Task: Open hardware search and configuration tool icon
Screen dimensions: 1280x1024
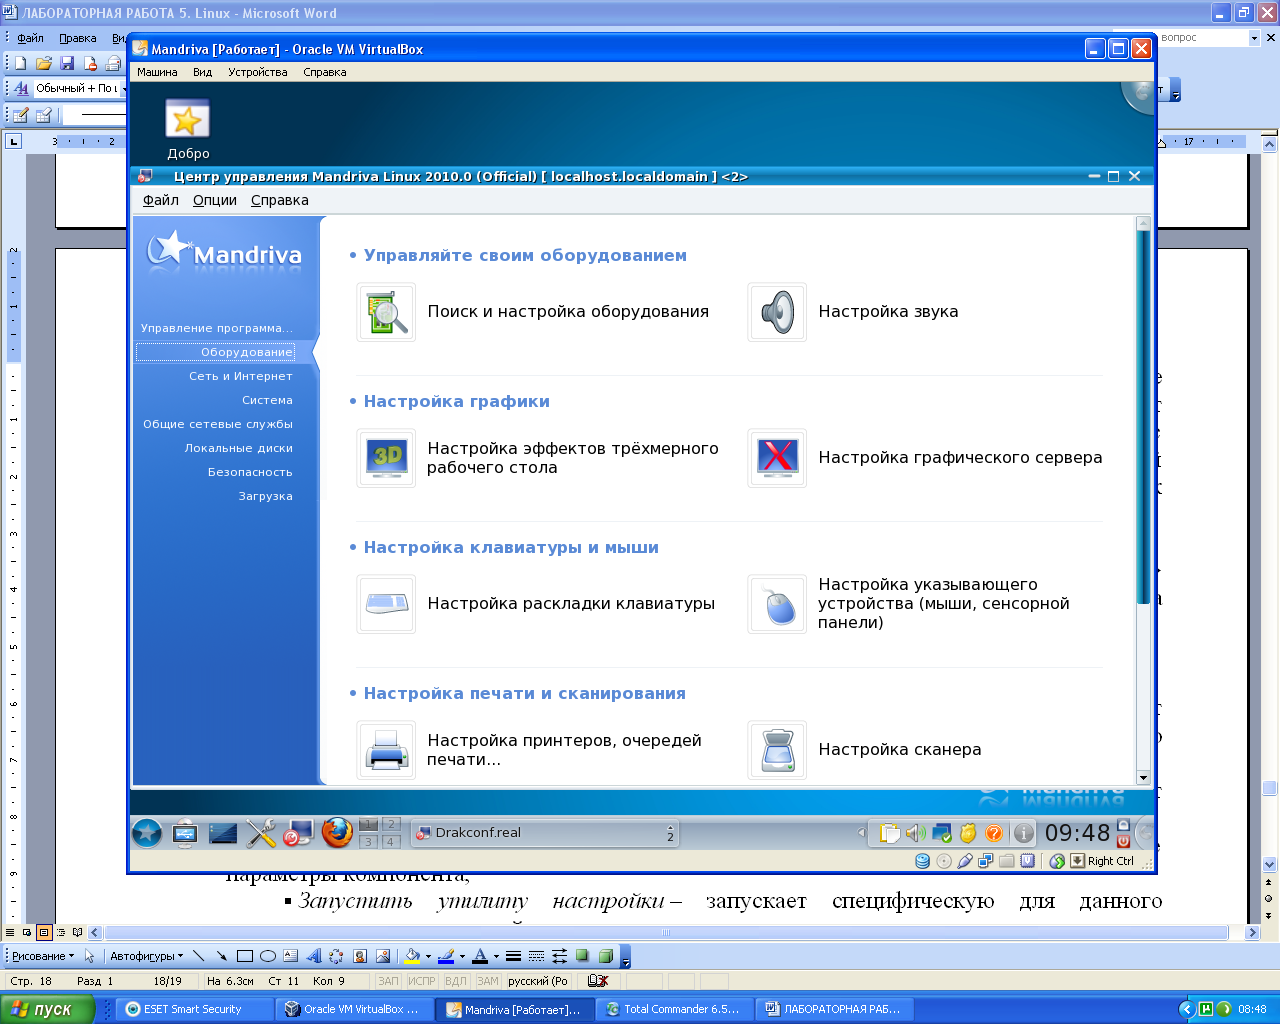Action: click(x=386, y=312)
